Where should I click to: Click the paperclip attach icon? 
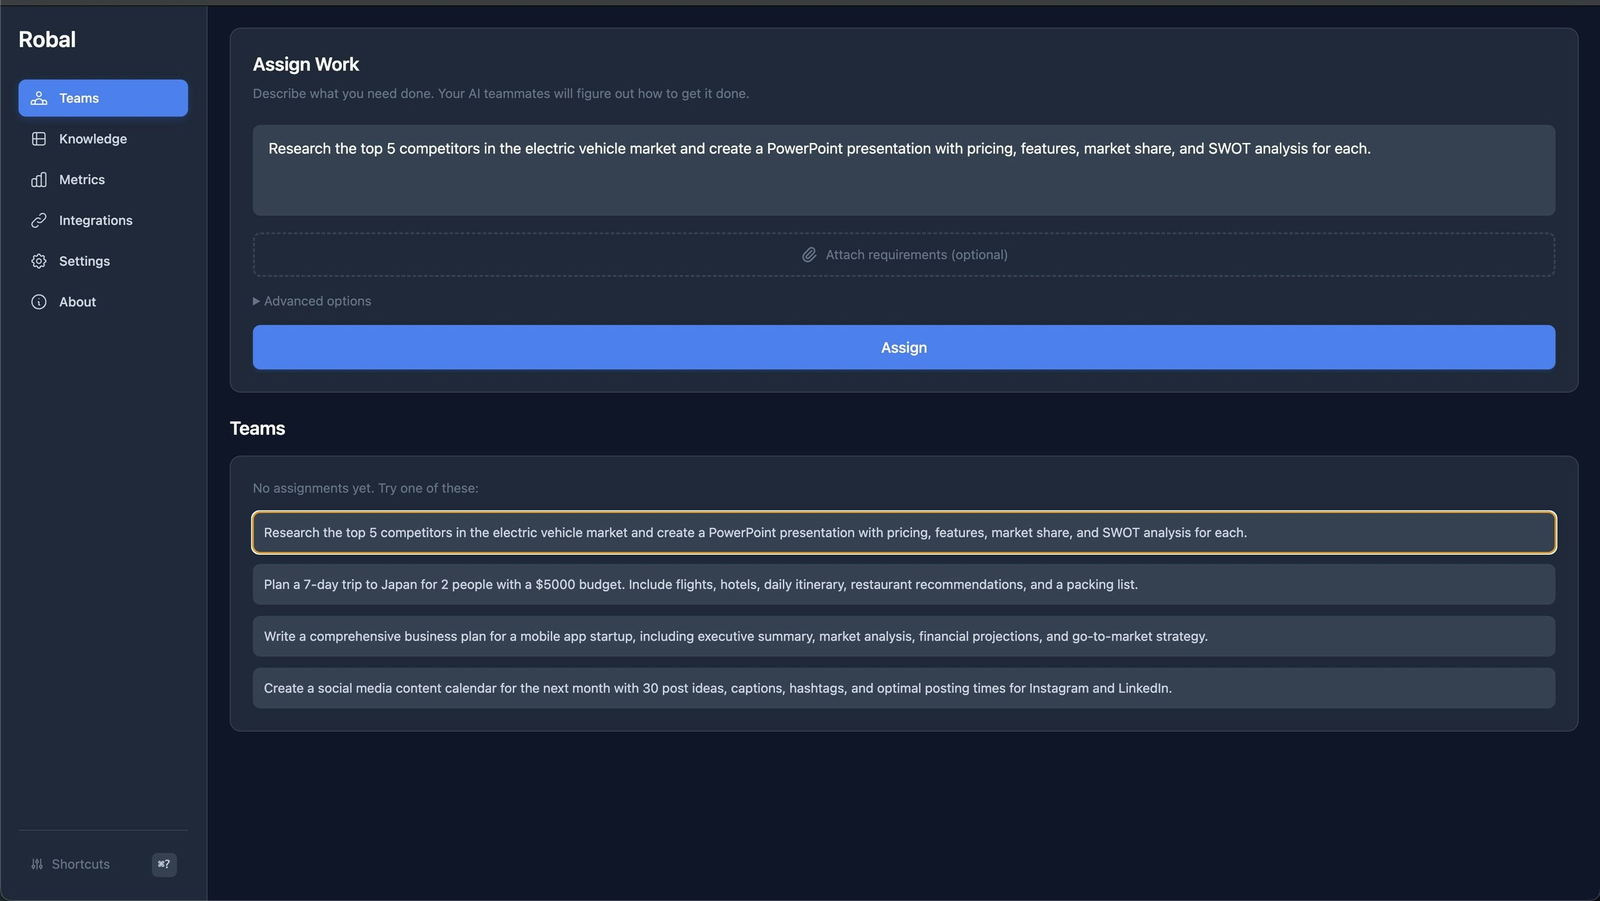click(x=809, y=255)
